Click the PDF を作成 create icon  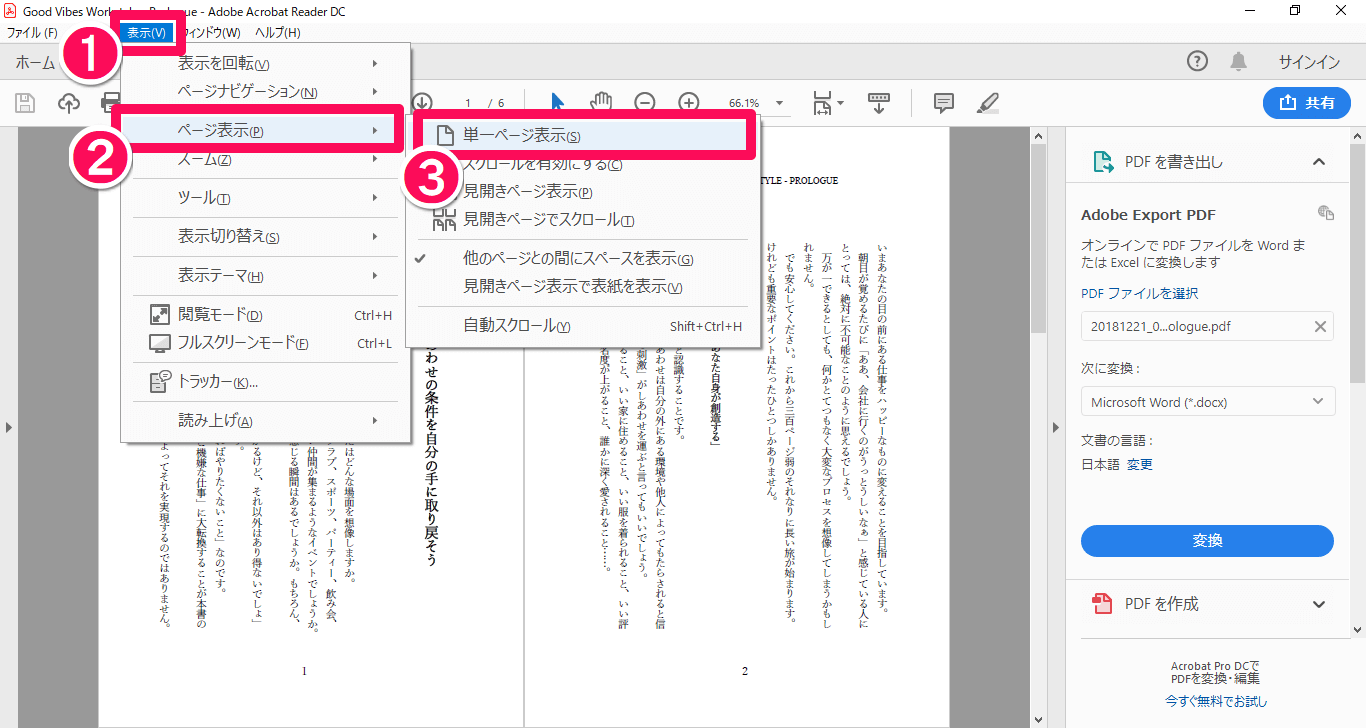coord(1102,603)
